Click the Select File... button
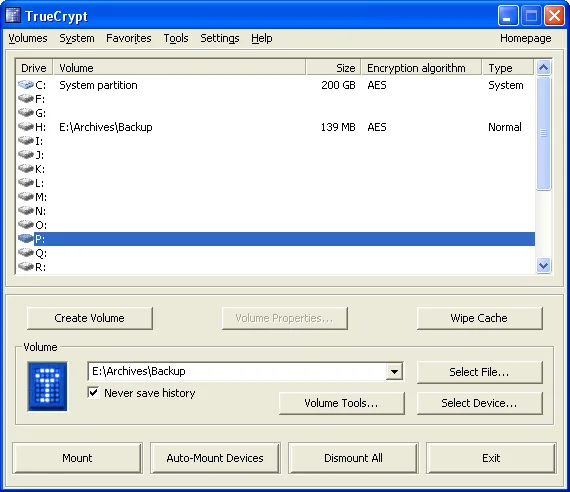 (479, 372)
